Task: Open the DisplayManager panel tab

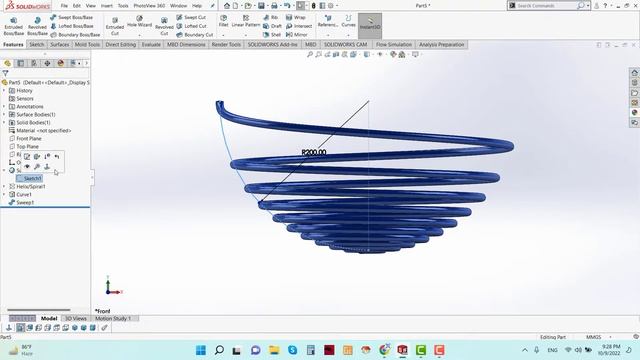Action: pos(61,63)
